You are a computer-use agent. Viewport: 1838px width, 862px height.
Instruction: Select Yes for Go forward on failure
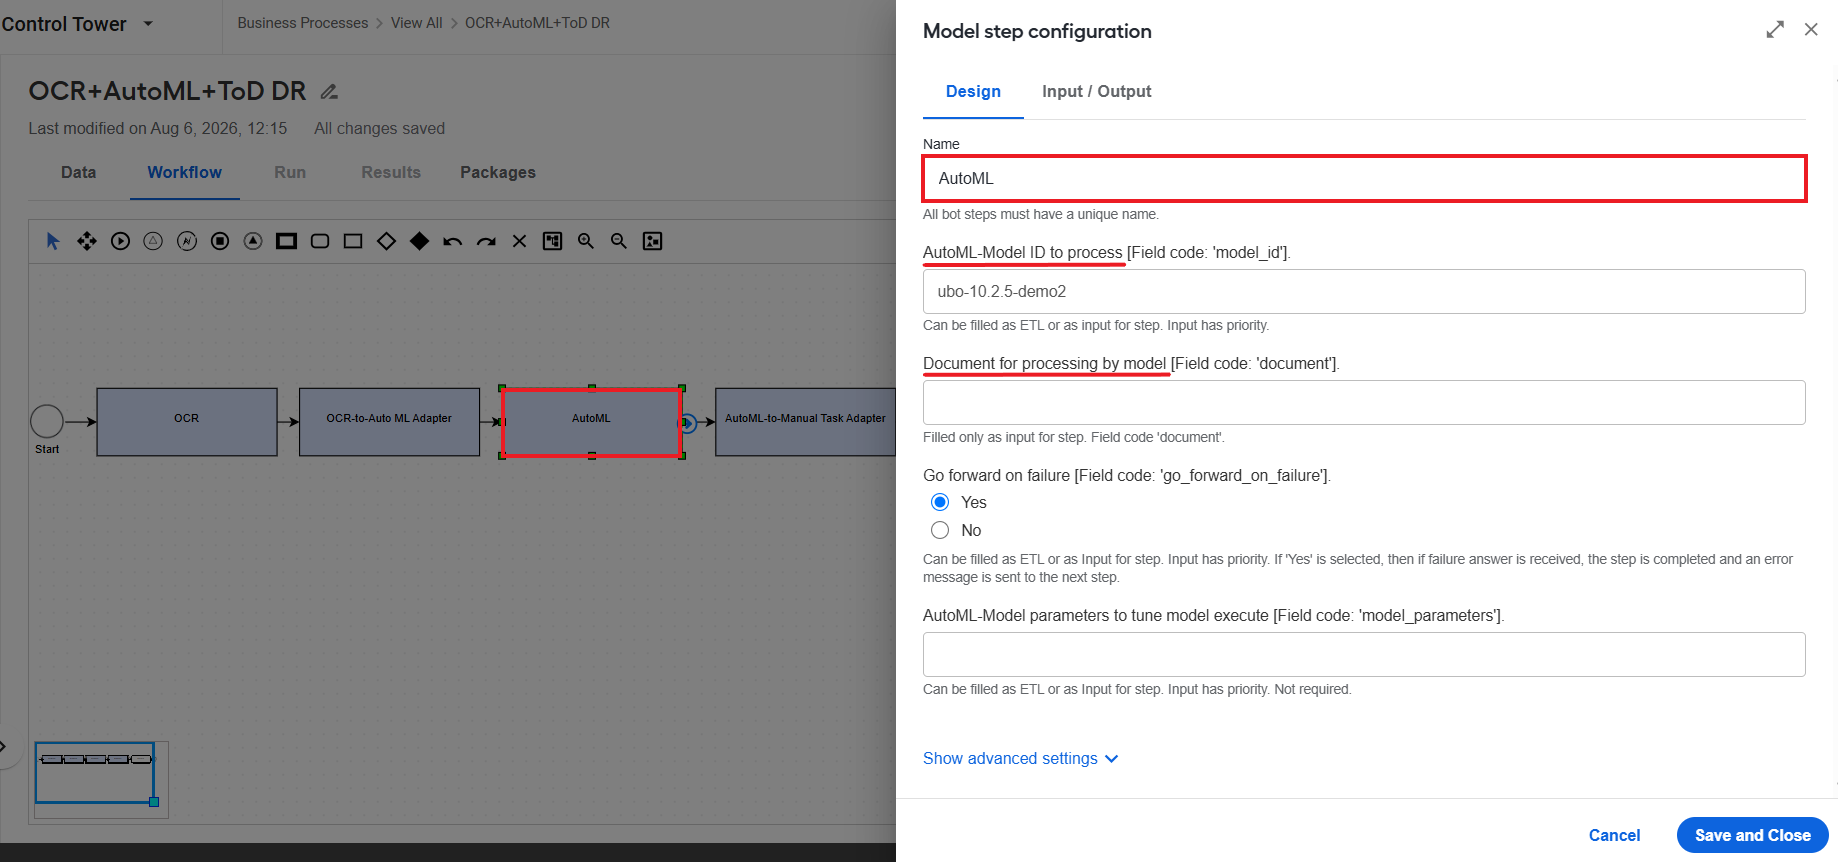[x=940, y=502]
